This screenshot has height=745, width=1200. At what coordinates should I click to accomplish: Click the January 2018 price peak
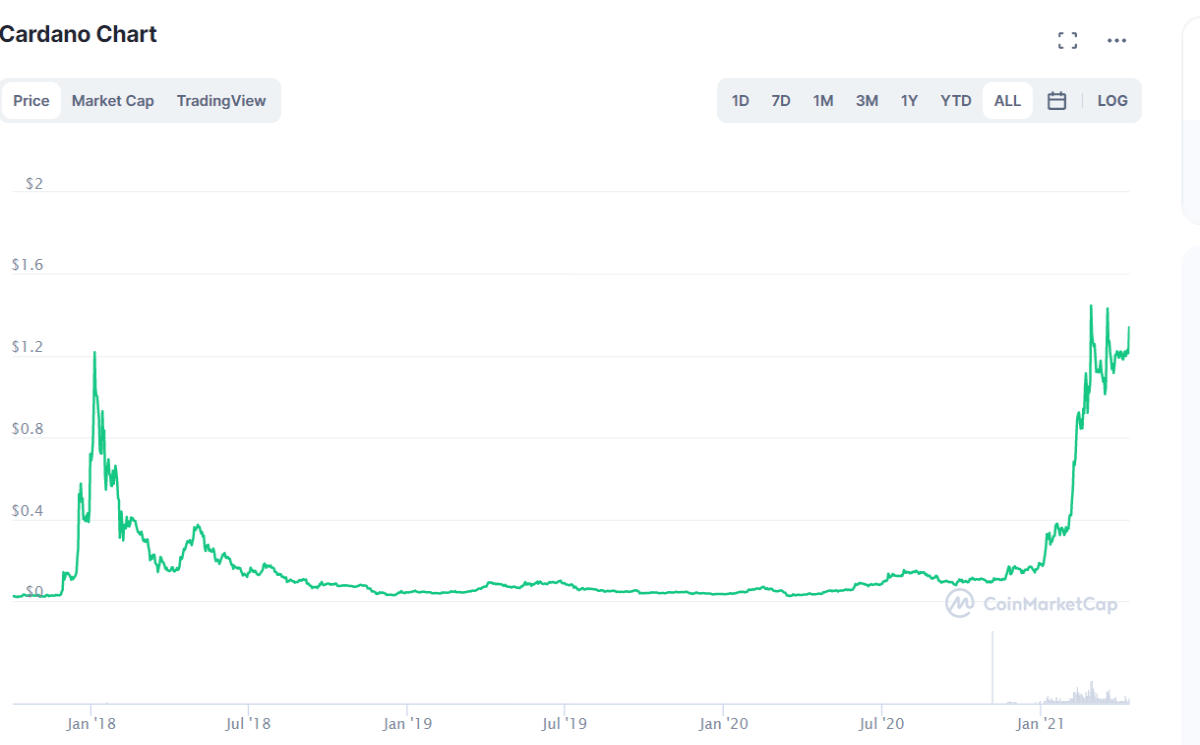click(94, 353)
